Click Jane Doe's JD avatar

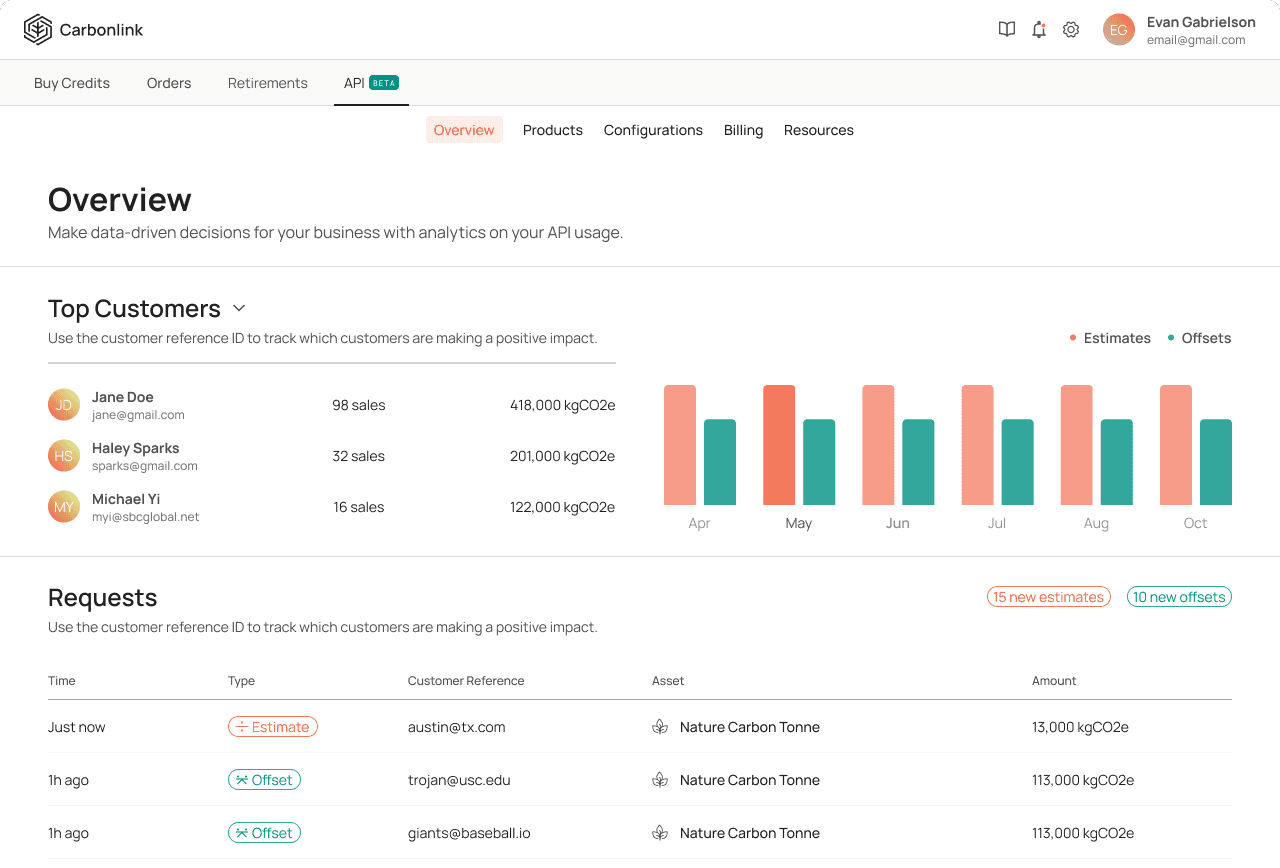pos(64,405)
